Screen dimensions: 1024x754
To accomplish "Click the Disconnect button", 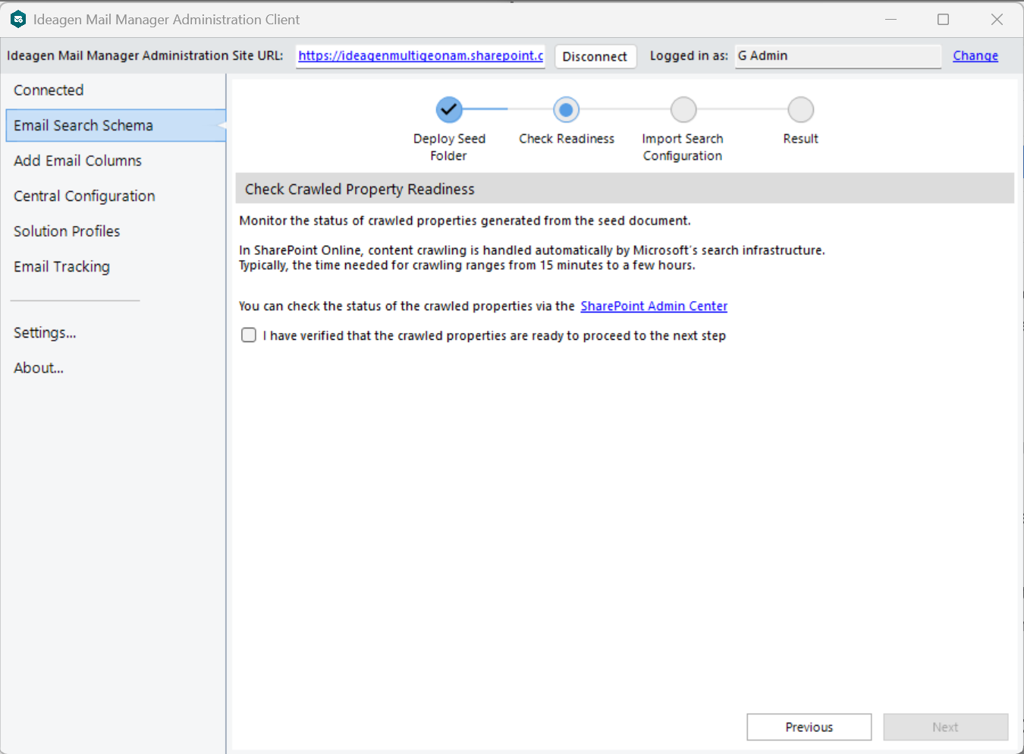I will (595, 56).
